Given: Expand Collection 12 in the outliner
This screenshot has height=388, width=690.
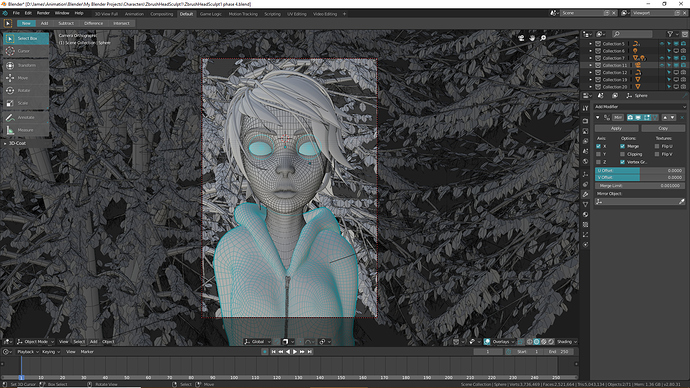Looking at the screenshot, I should point(591,72).
